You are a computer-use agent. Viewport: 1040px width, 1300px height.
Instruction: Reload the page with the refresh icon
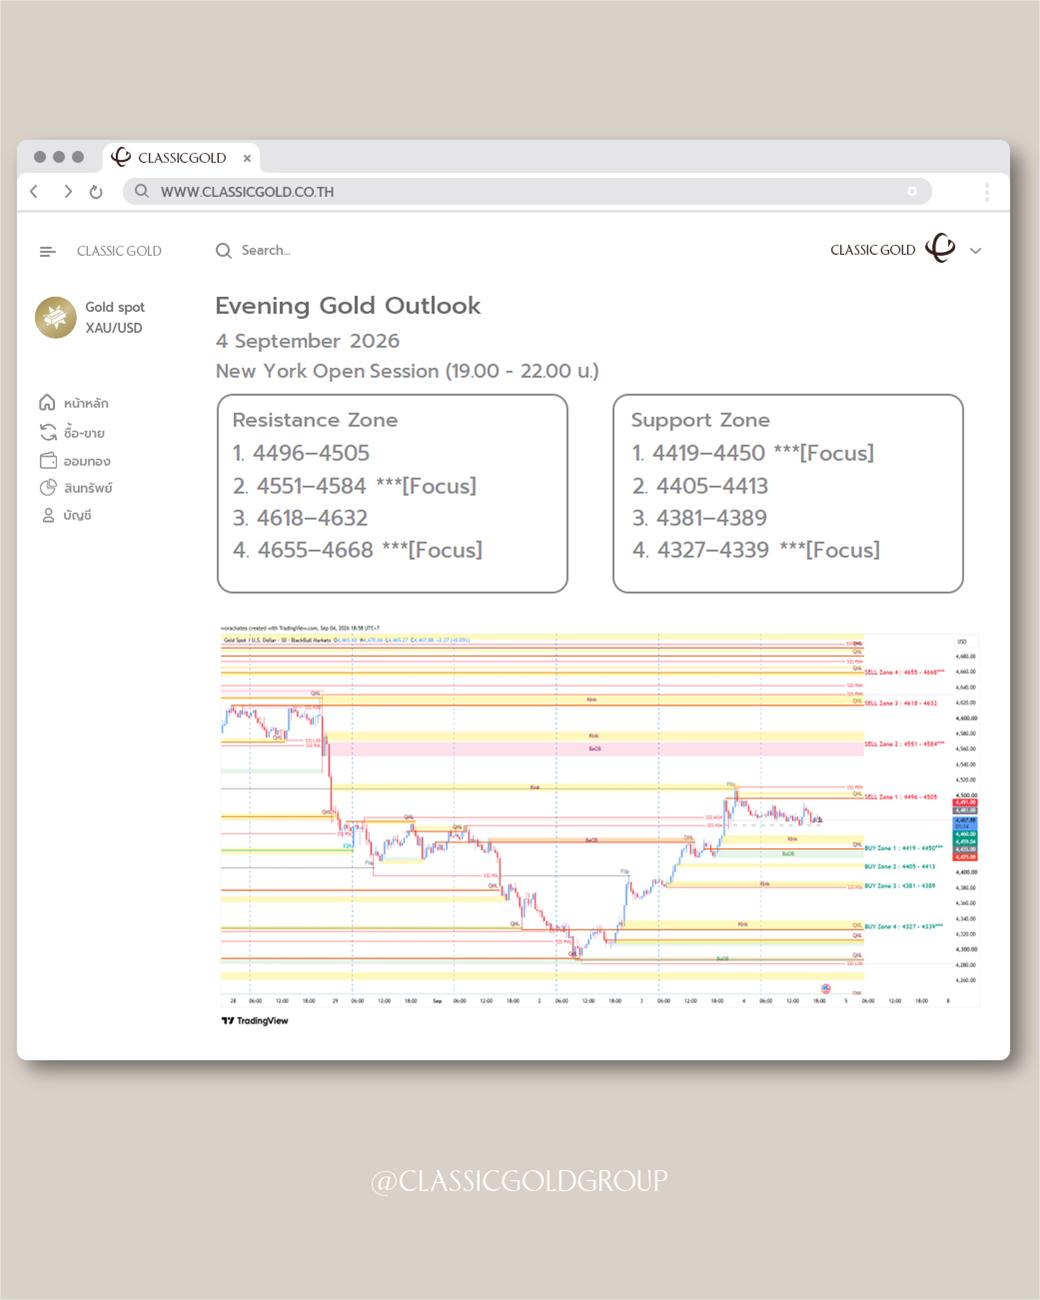pos(96,191)
